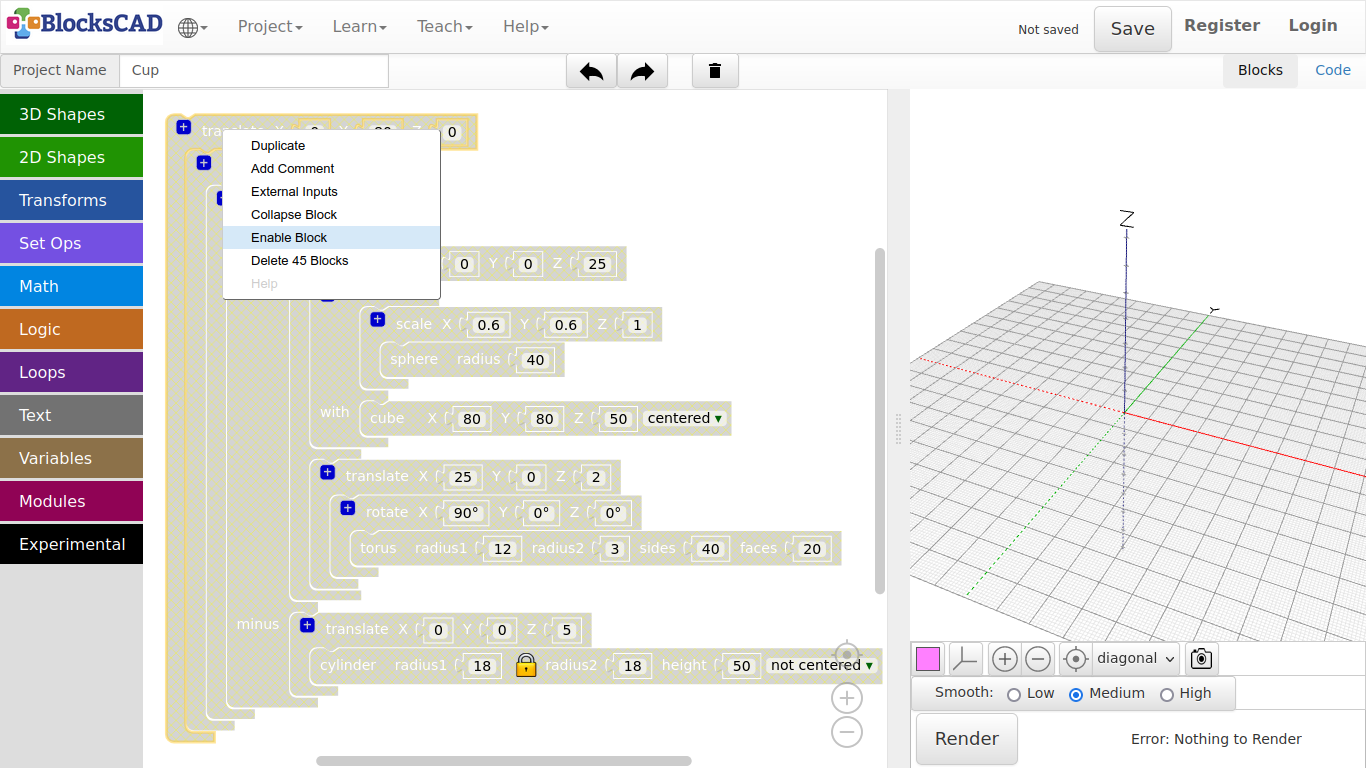Open the cube centered dropdown
This screenshot has width=1366, height=768.
pyautogui.click(x=685, y=419)
